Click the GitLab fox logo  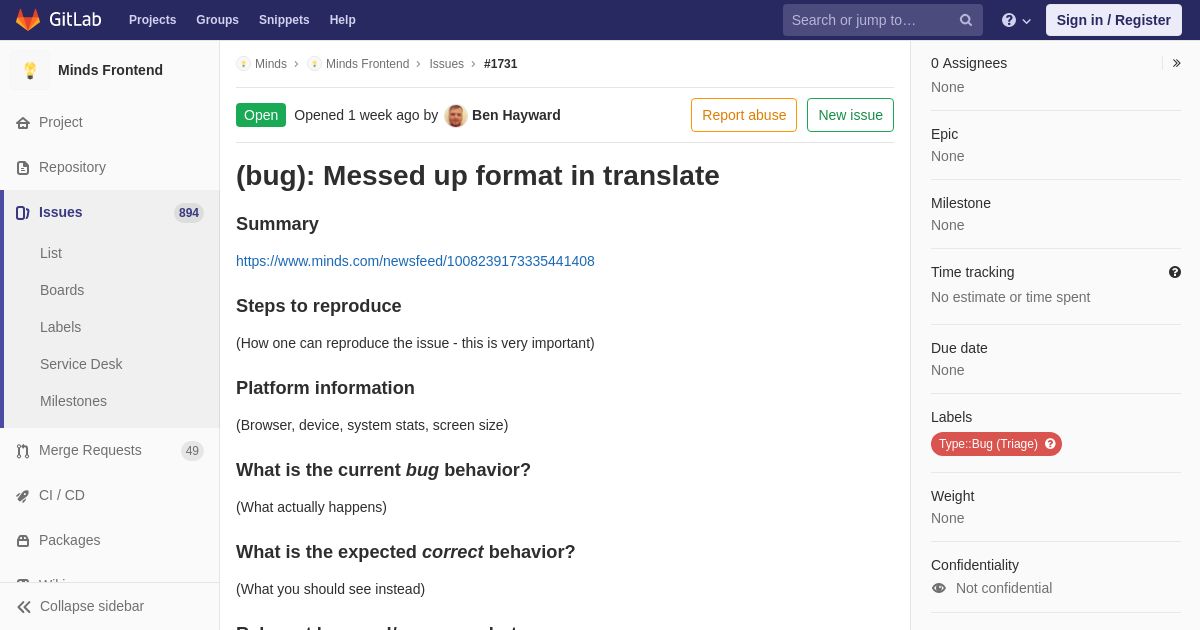tap(28, 20)
